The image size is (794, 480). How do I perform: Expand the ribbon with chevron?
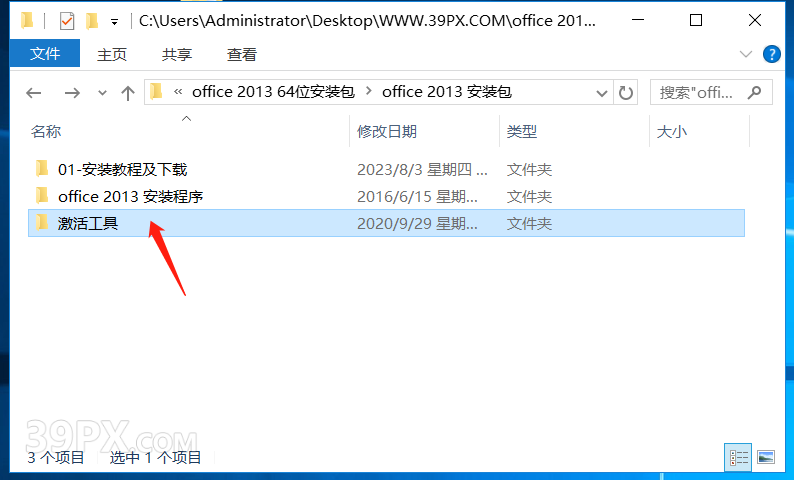click(746, 54)
